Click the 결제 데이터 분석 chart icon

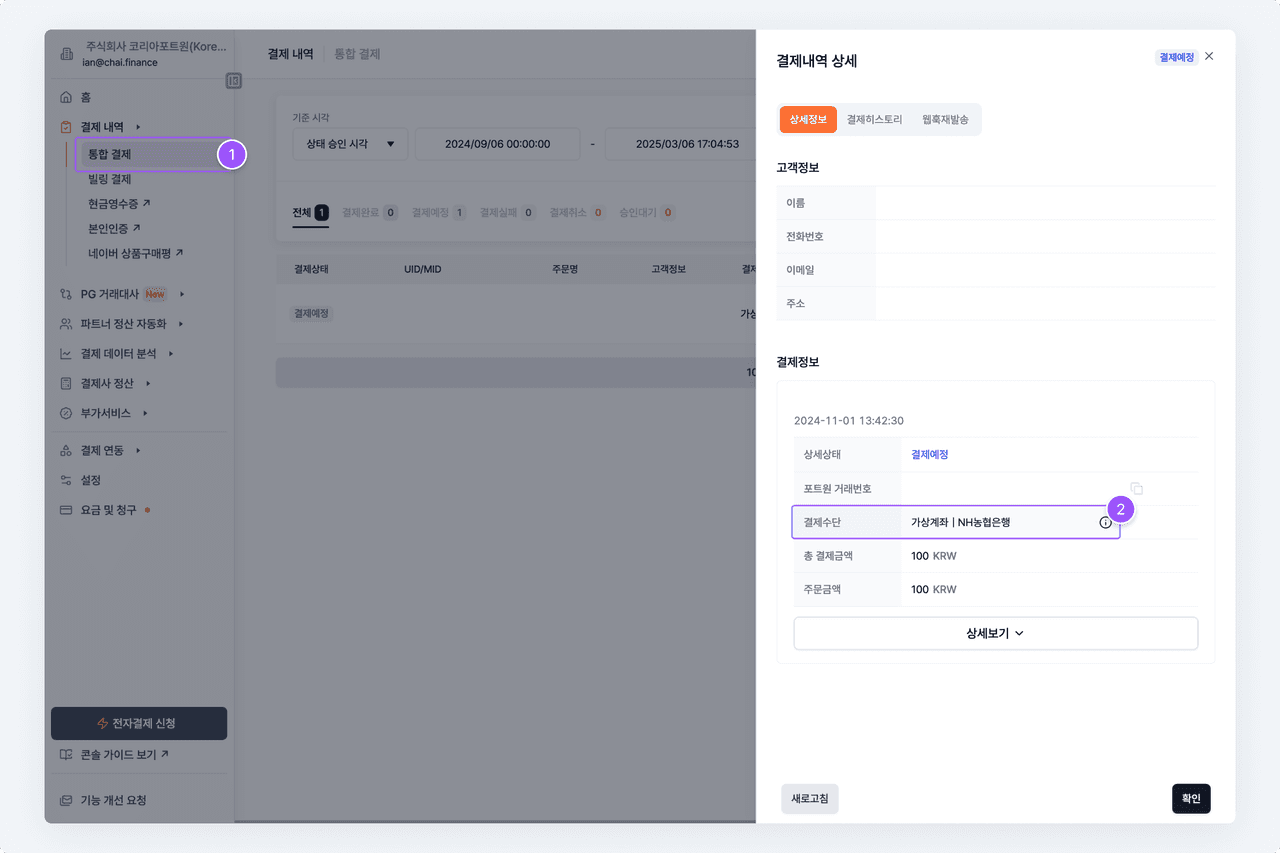tap(66, 354)
